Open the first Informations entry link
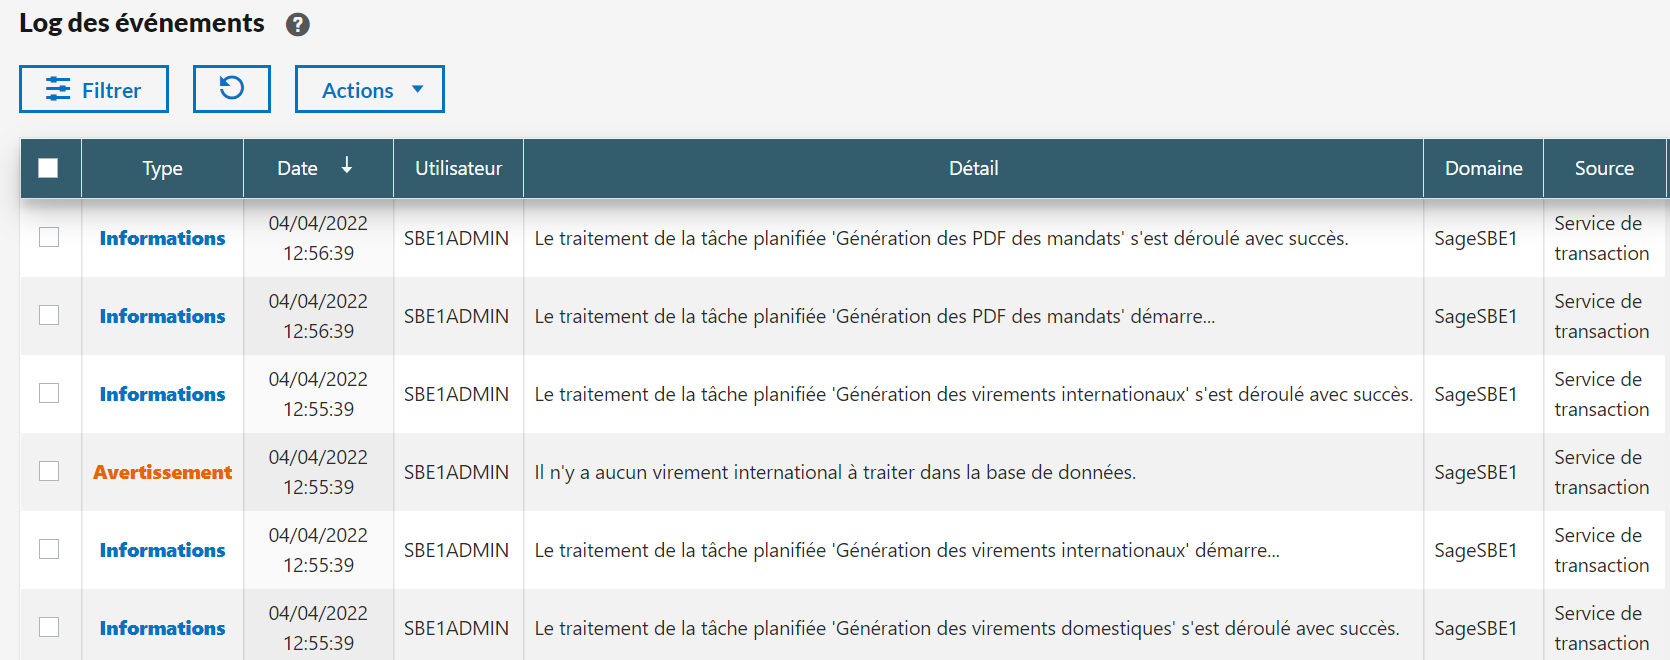This screenshot has height=660, width=1670. (162, 238)
